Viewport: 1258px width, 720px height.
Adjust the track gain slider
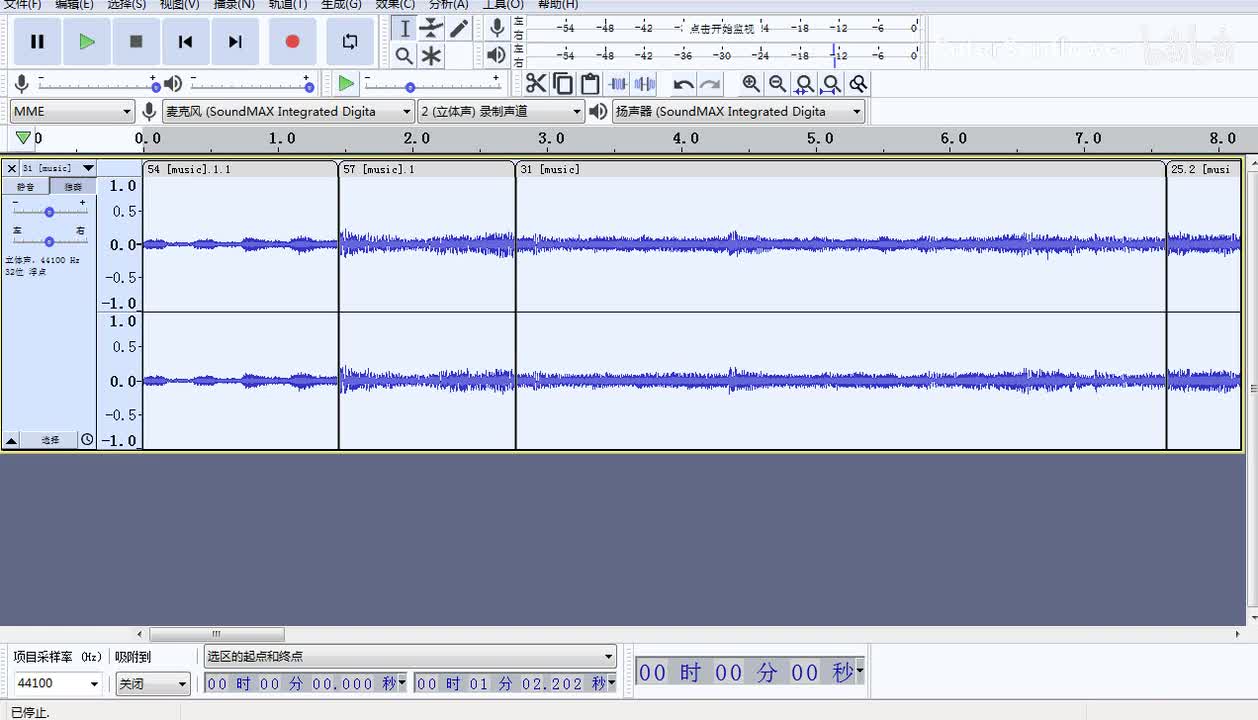click(x=49, y=211)
